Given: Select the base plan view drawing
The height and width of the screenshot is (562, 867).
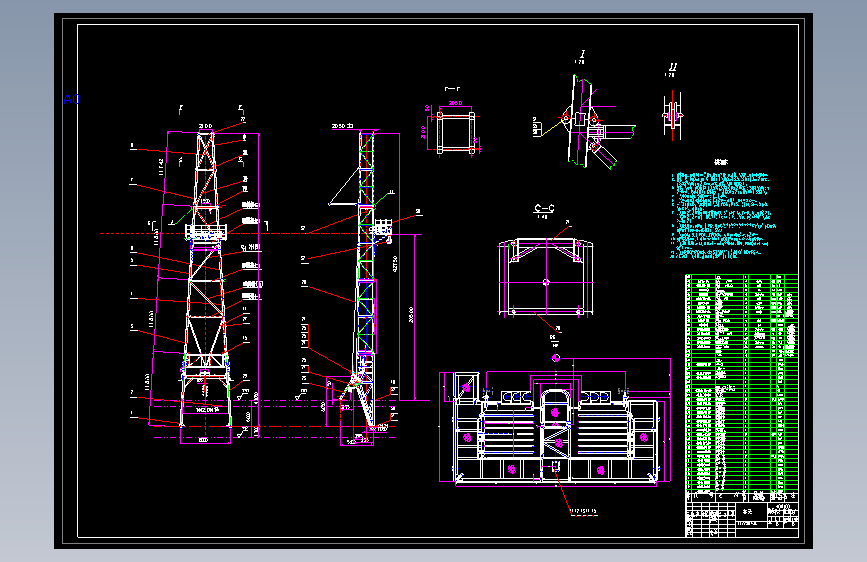Looking at the screenshot, I should tap(555, 429).
